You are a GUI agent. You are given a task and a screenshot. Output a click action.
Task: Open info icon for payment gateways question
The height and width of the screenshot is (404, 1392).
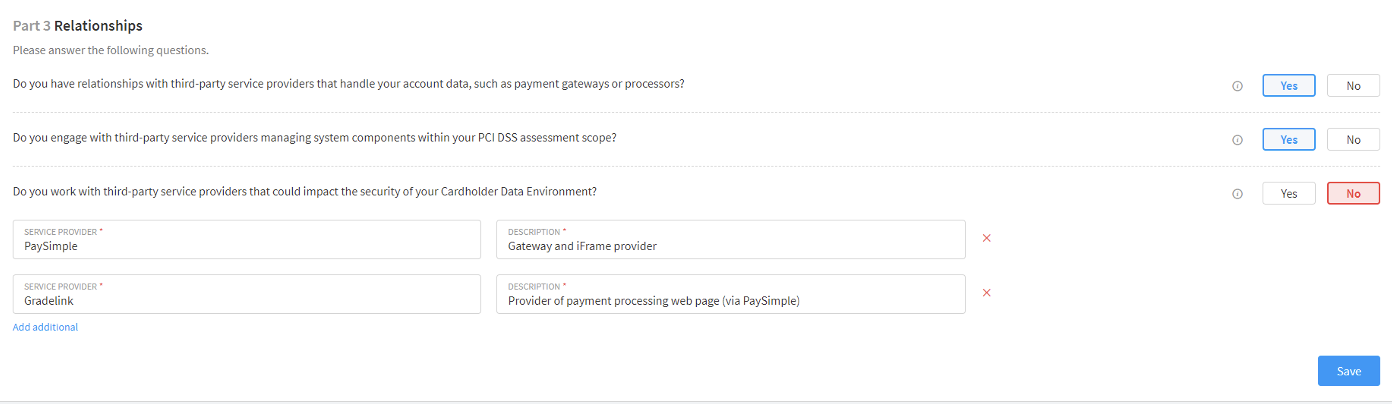tap(1237, 86)
